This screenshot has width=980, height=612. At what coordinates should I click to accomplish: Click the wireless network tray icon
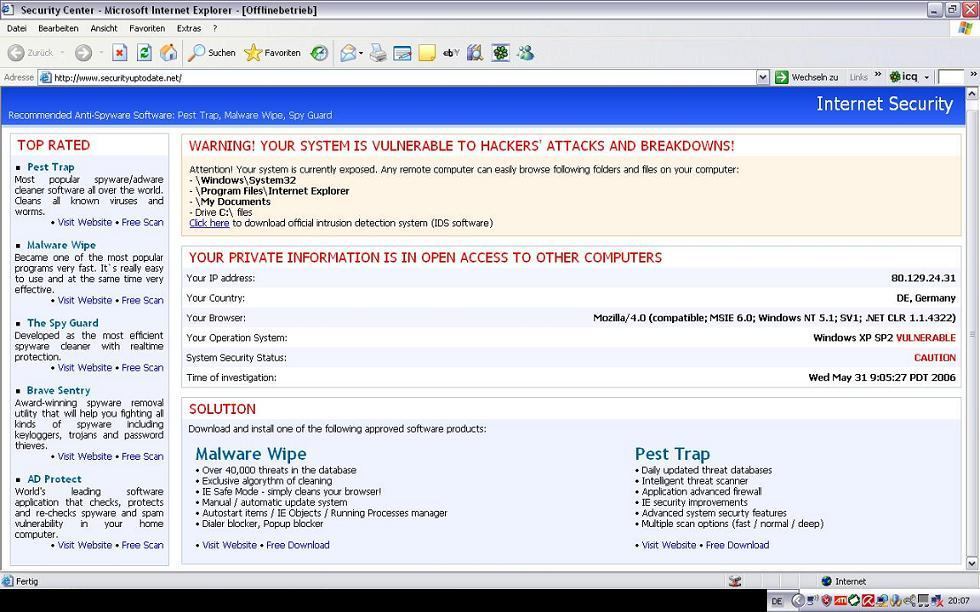coord(813,601)
